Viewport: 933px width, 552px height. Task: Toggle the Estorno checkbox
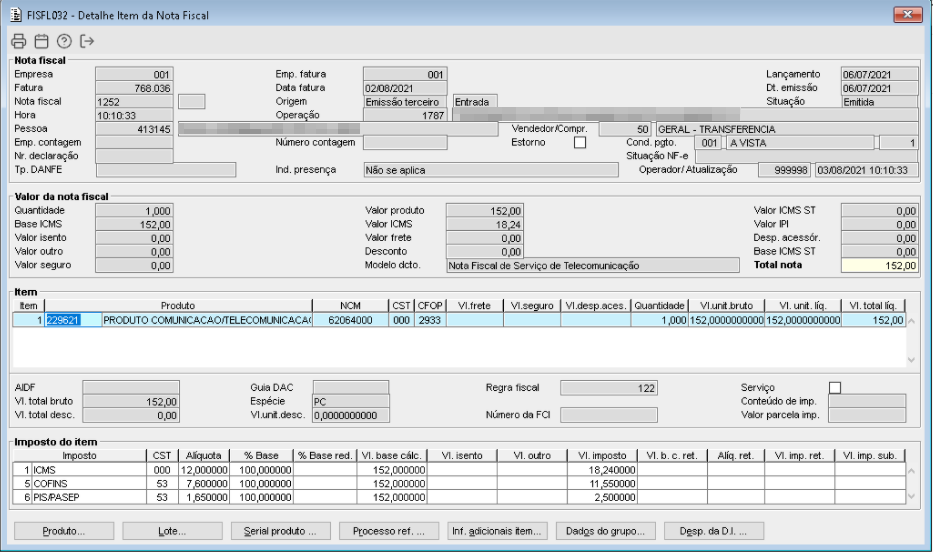pyautogui.click(x=580, y=143)
